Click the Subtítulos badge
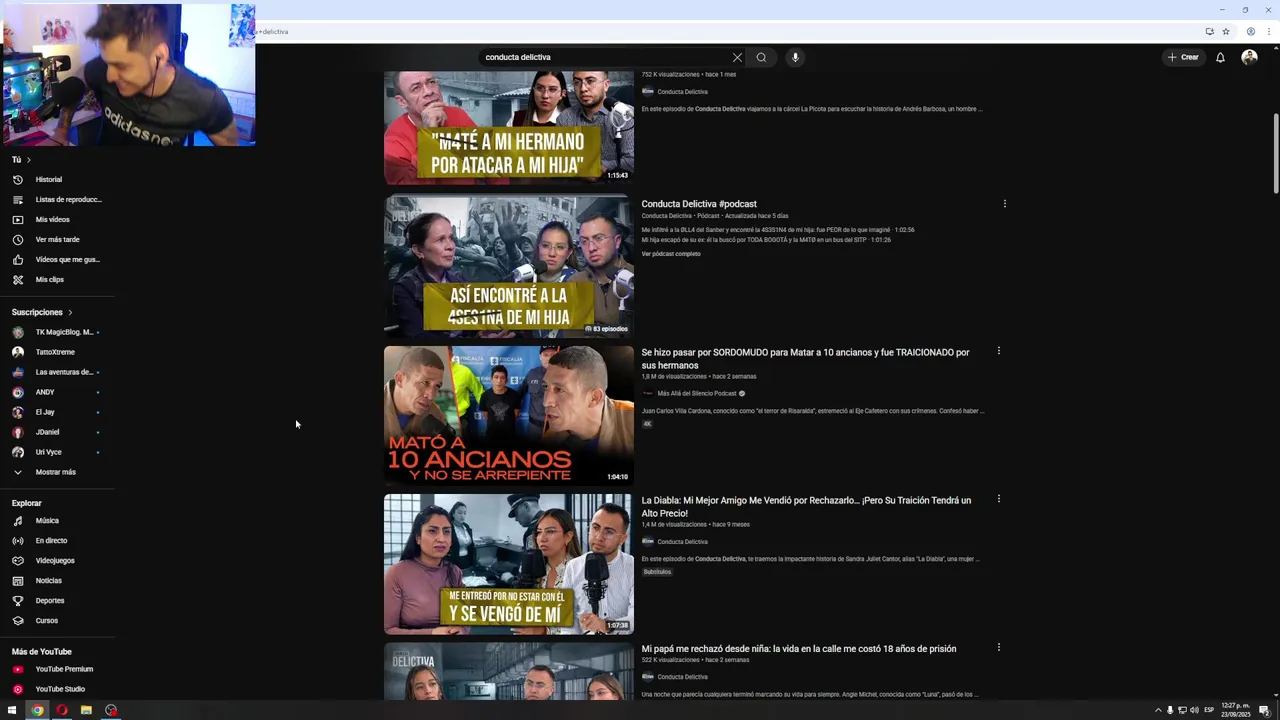This screenshot has width=1280, height=720. 657,572
